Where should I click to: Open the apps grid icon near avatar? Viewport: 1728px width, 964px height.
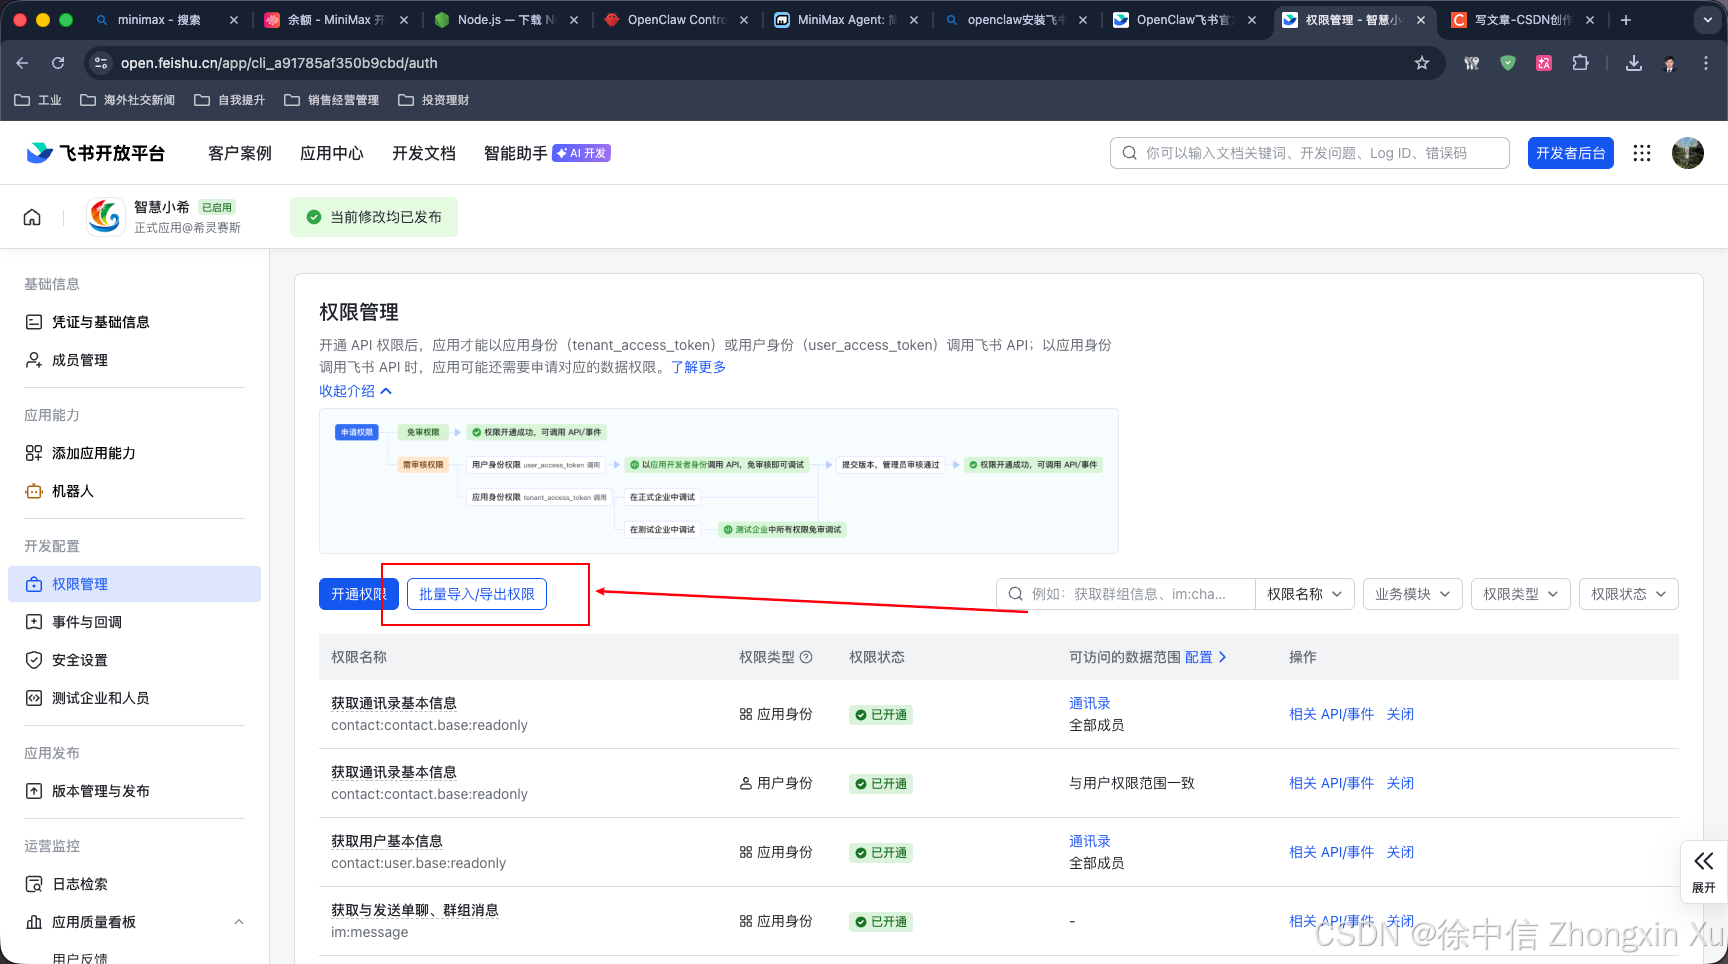1642,153
